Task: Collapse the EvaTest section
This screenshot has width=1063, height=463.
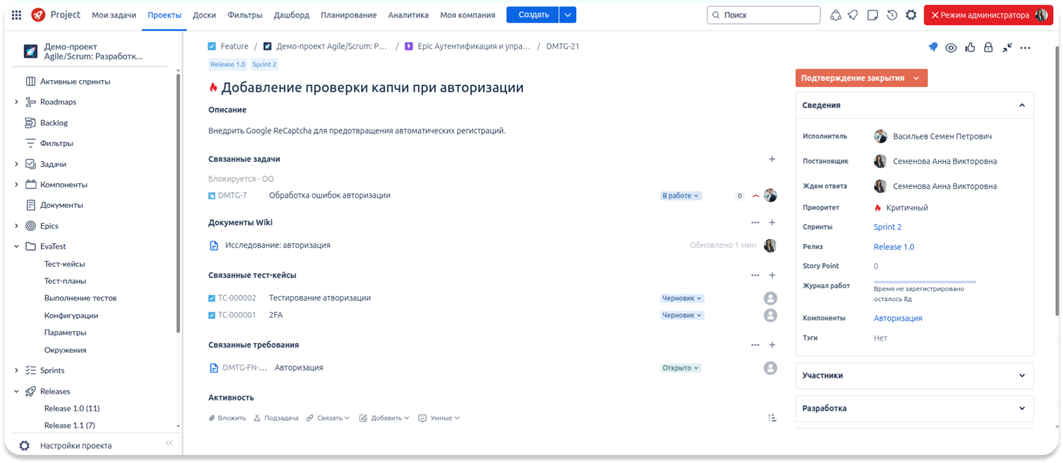Action: pos(16,247)
